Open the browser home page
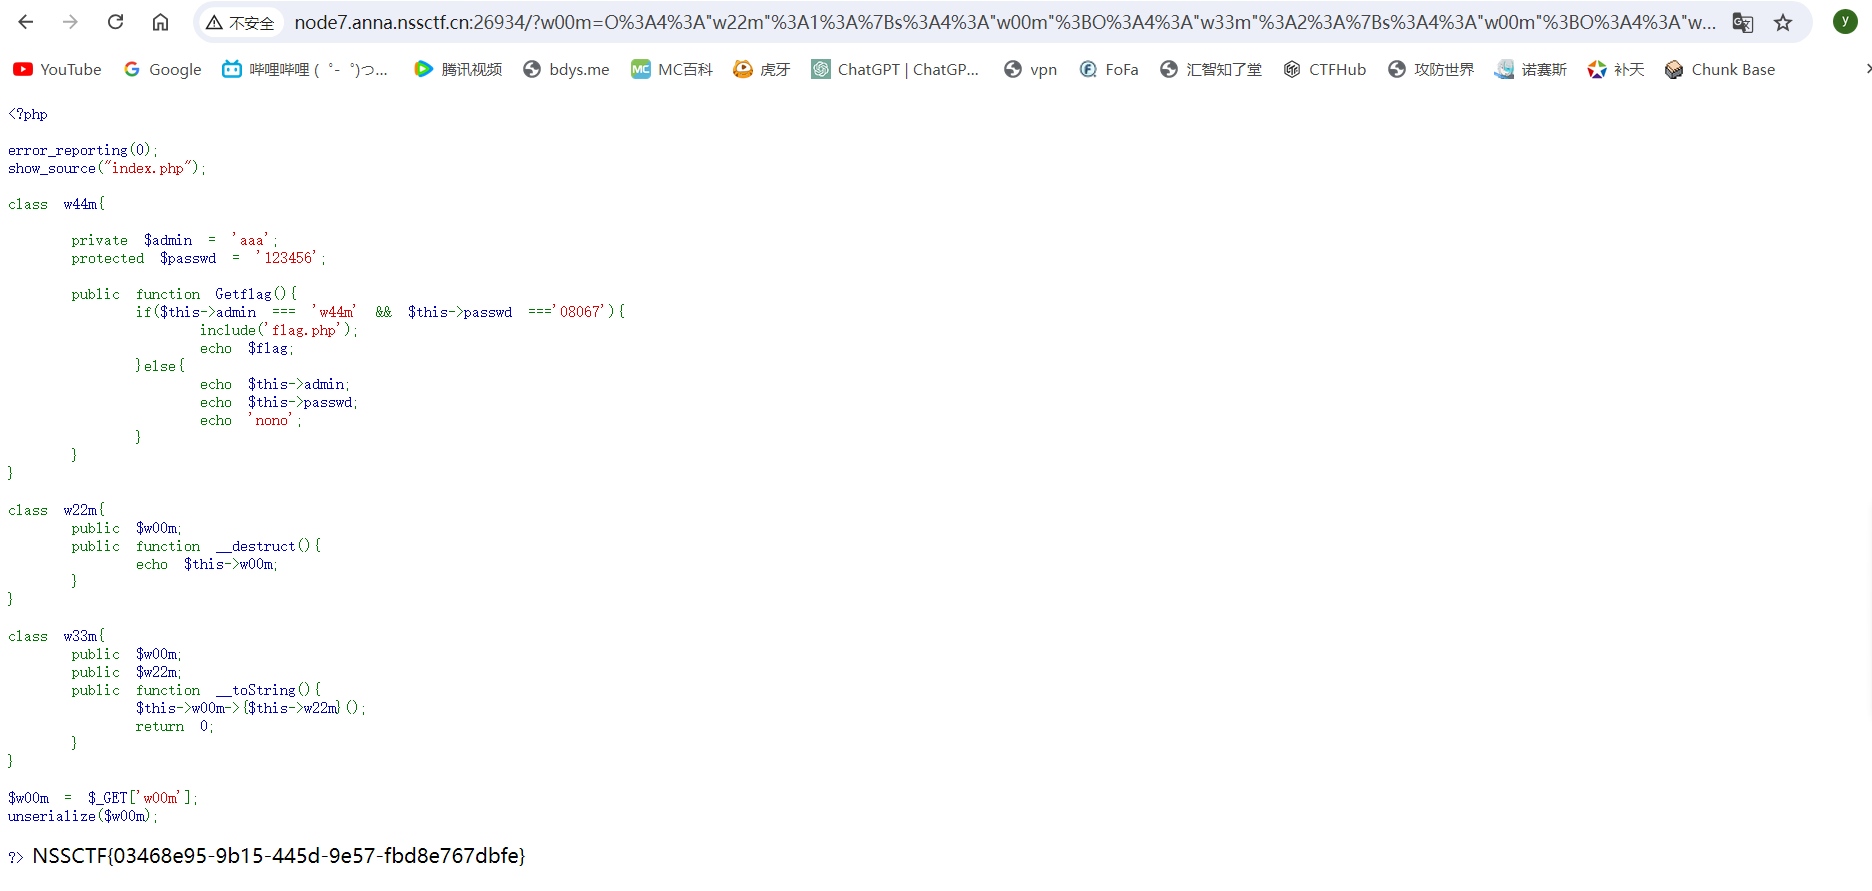The image size is (1872, 891). tap(160, 22)
